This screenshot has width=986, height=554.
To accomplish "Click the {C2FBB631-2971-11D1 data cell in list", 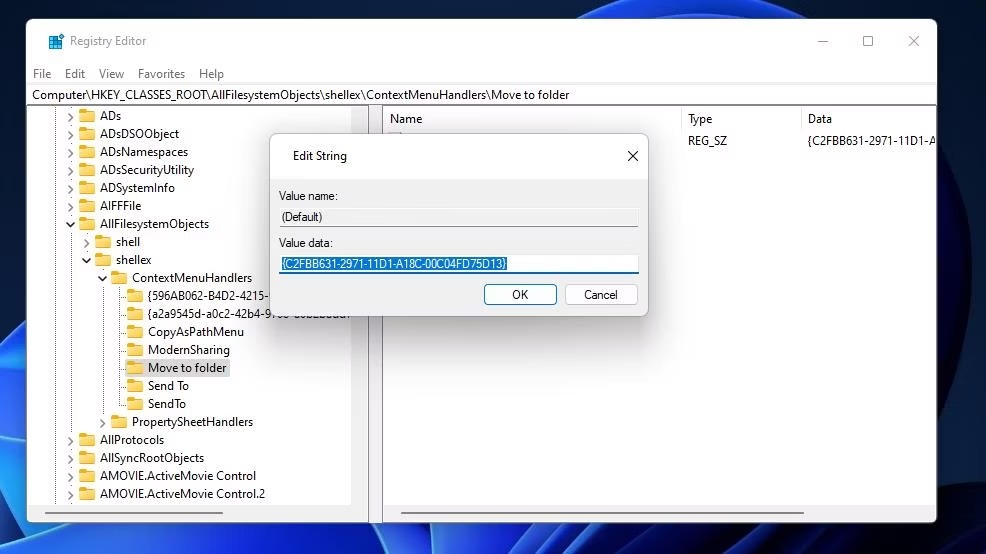I will coord(871,141).
